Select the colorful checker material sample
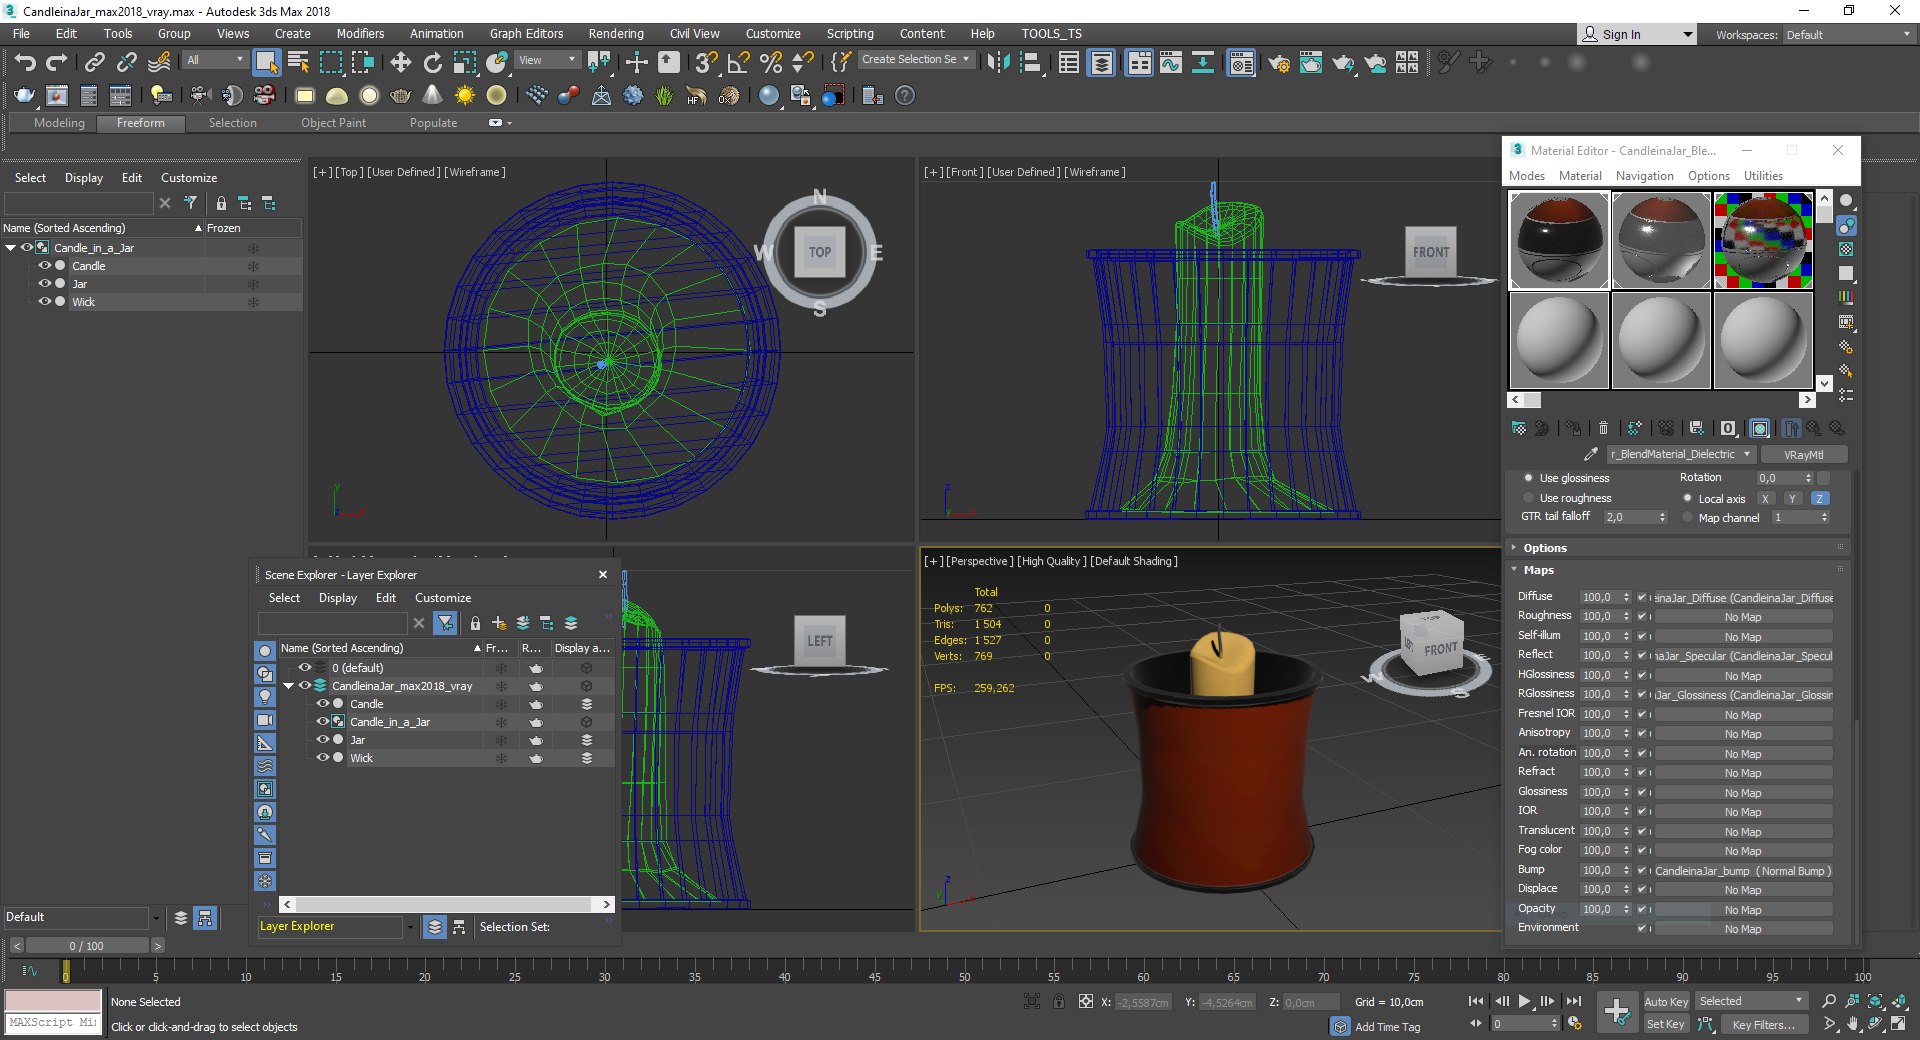Image resolution: width=1920 pixels, height=1040 pixels. point(1763,240)
